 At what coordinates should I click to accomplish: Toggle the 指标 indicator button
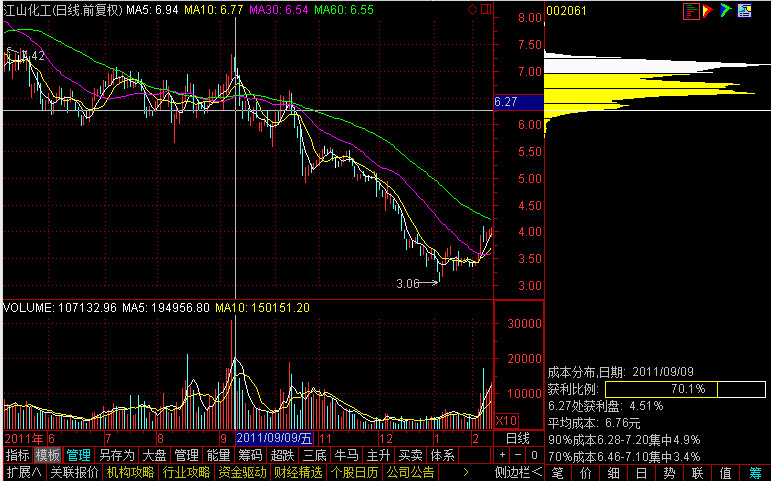[17, 455]
